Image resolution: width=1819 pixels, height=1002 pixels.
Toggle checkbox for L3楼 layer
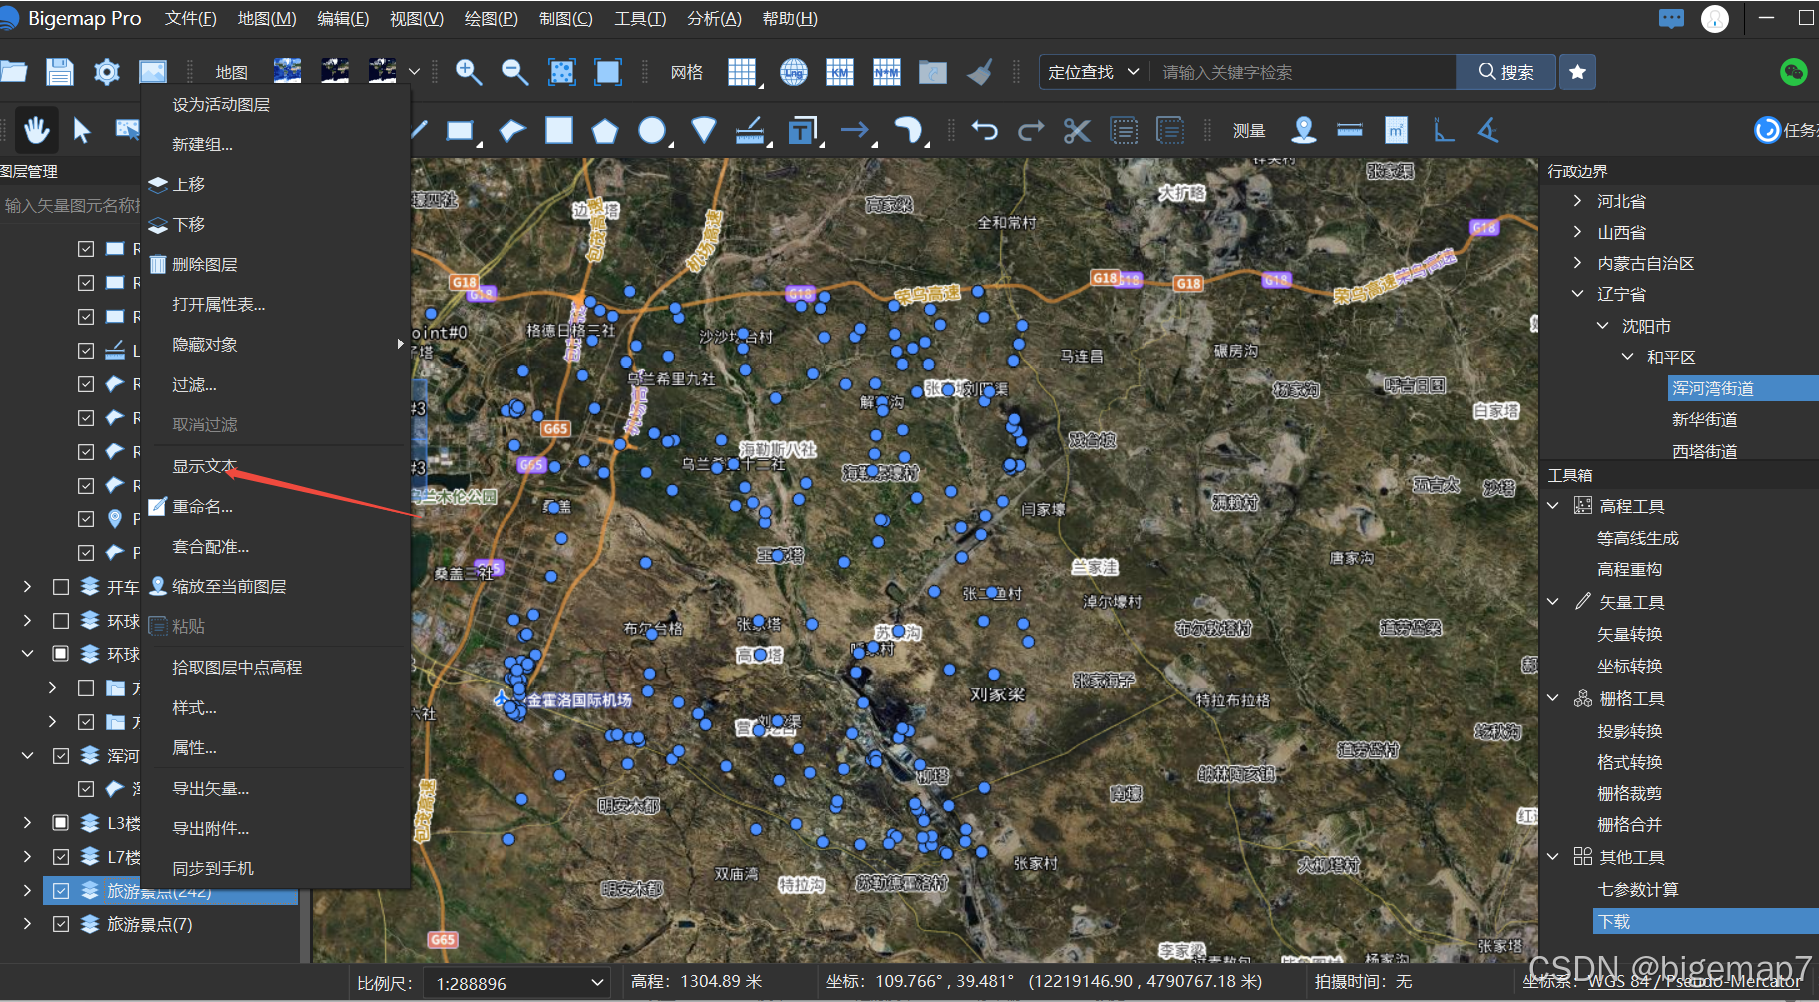[x=61, y=823]
